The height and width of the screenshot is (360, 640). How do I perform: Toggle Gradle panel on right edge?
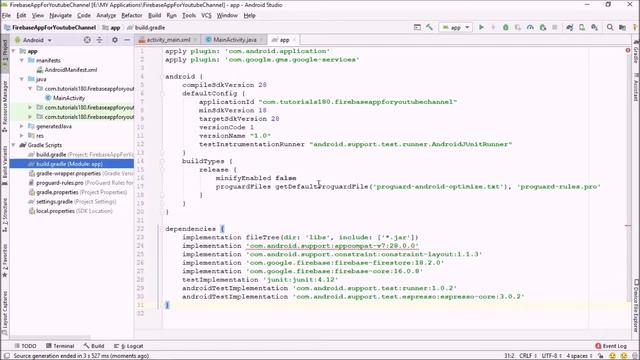tap(636, 53)
